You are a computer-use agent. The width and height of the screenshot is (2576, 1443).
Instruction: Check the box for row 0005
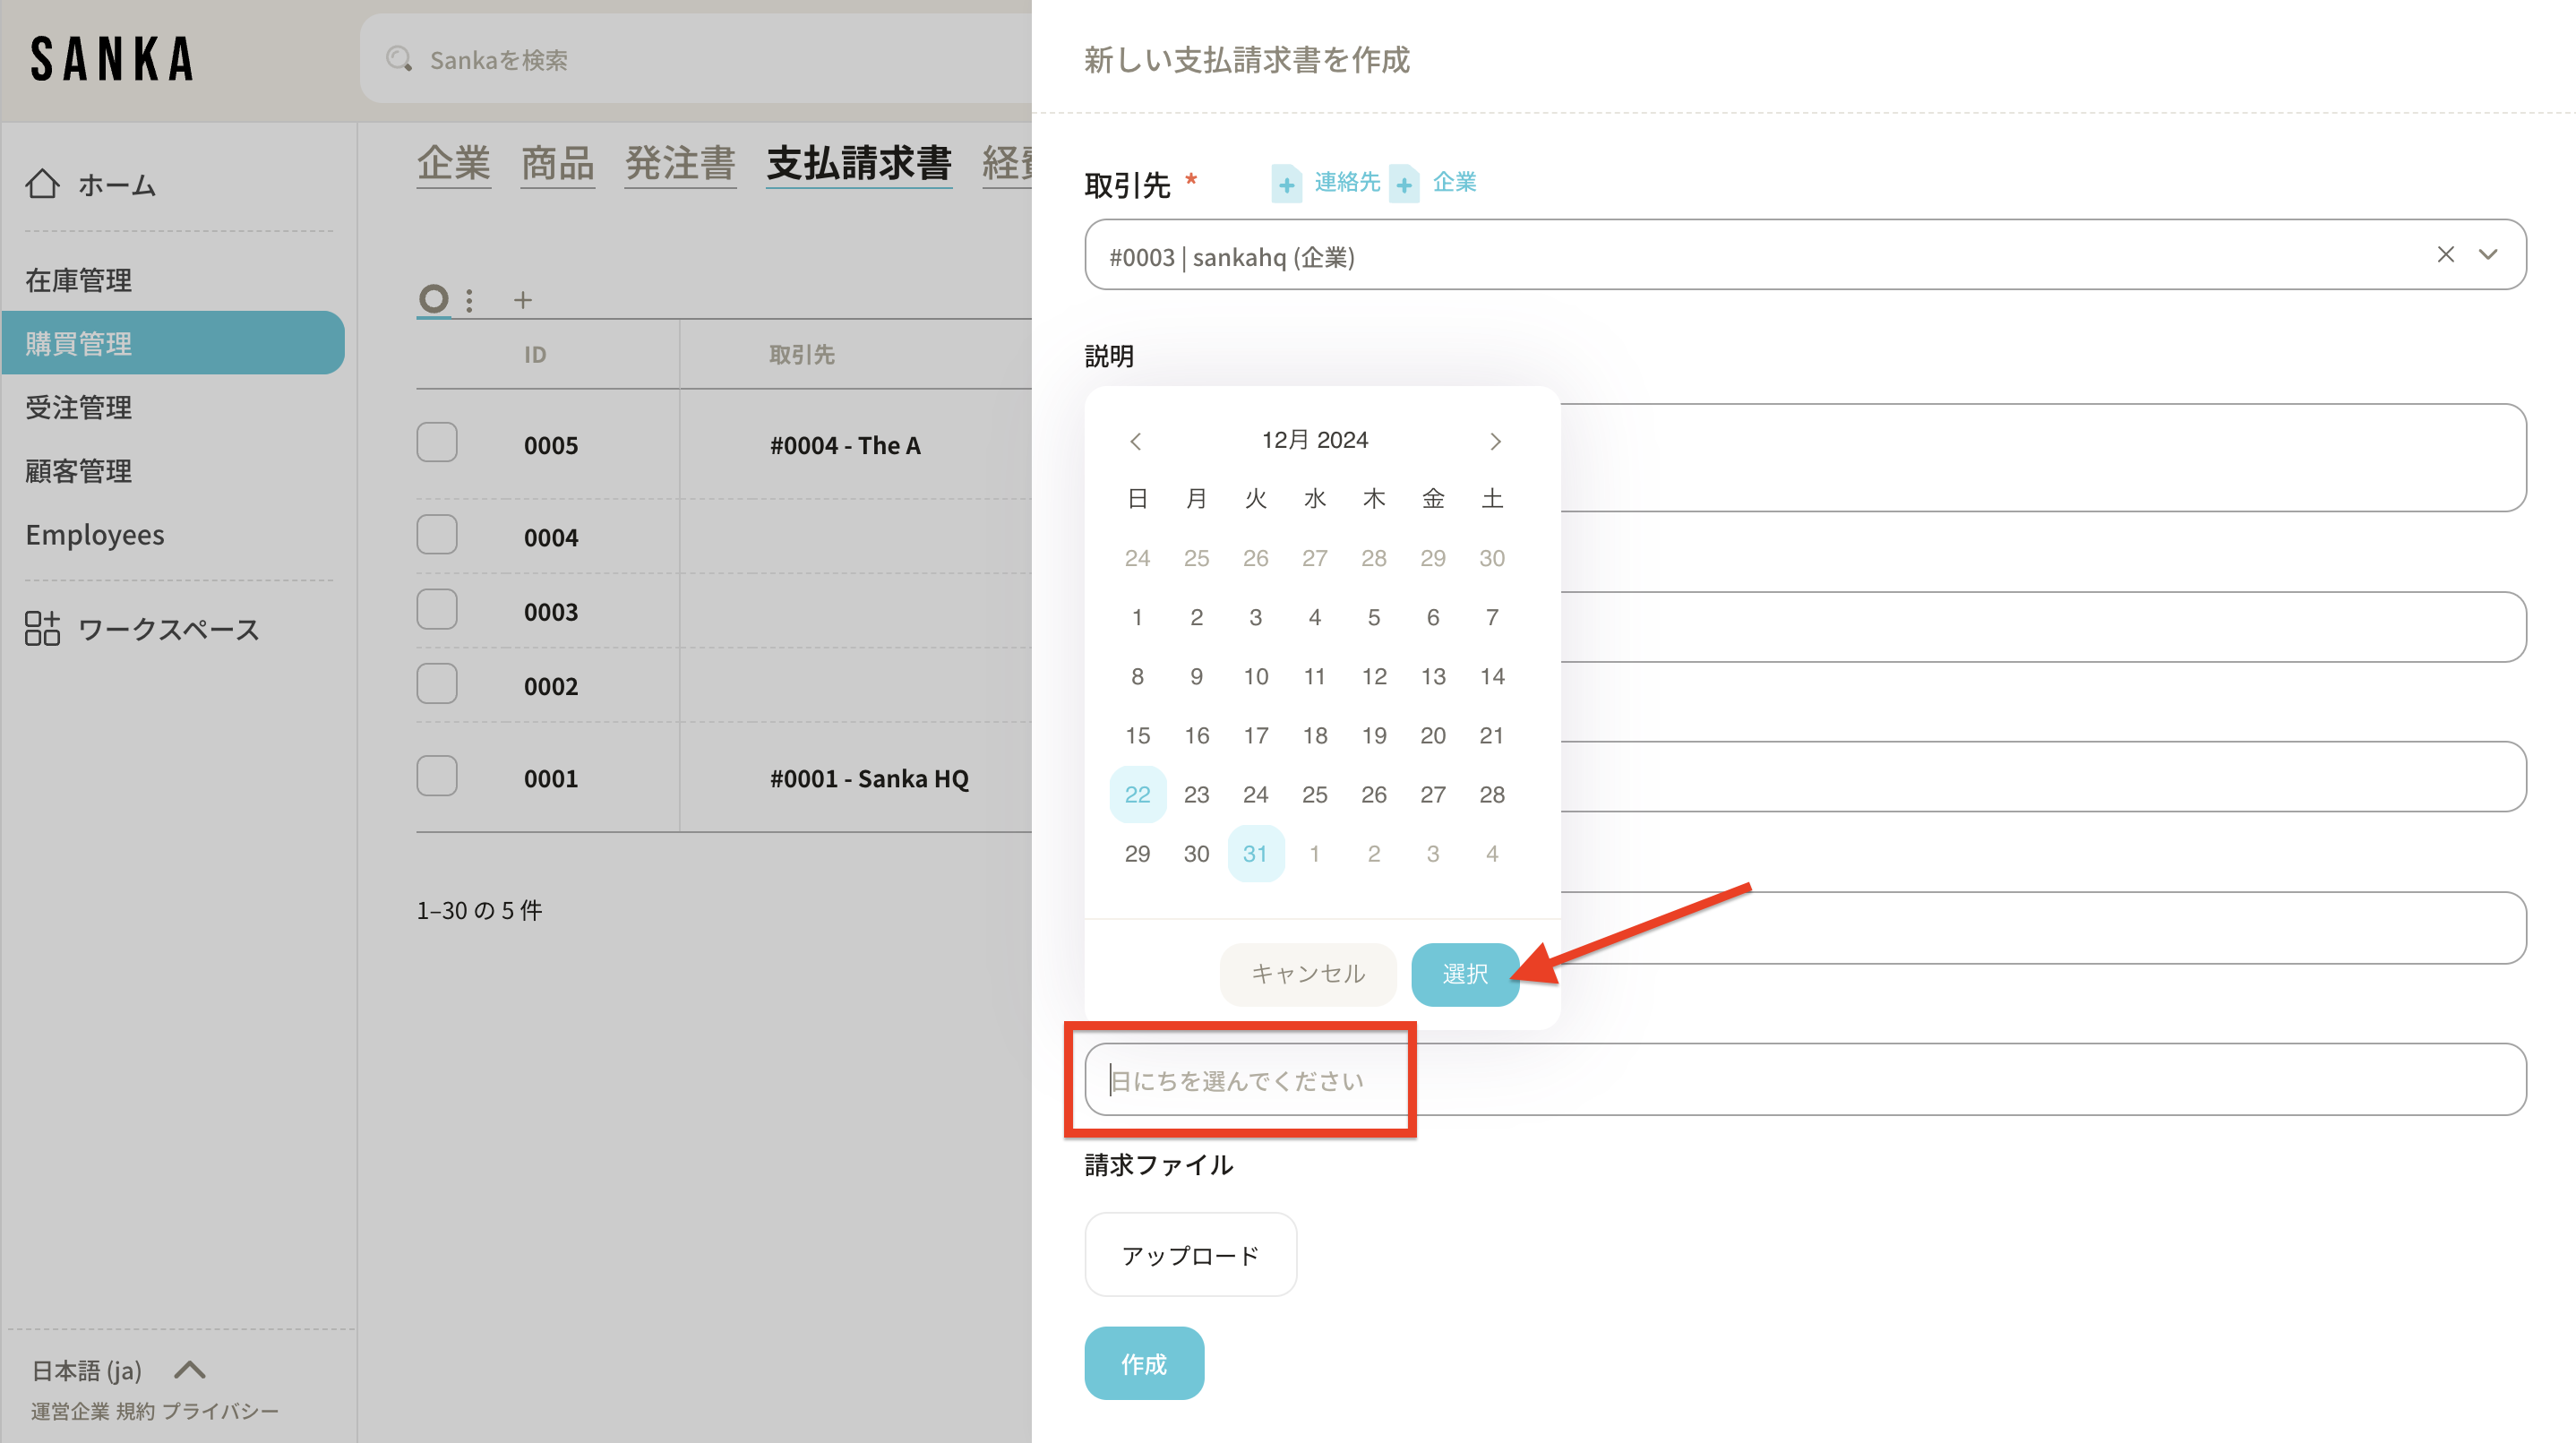437,442
